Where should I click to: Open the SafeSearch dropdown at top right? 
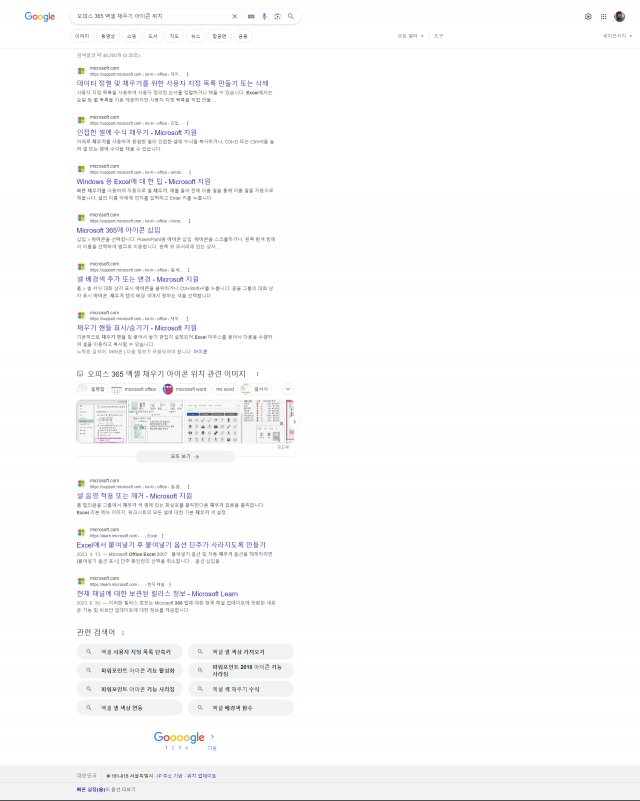pos(617,36)
